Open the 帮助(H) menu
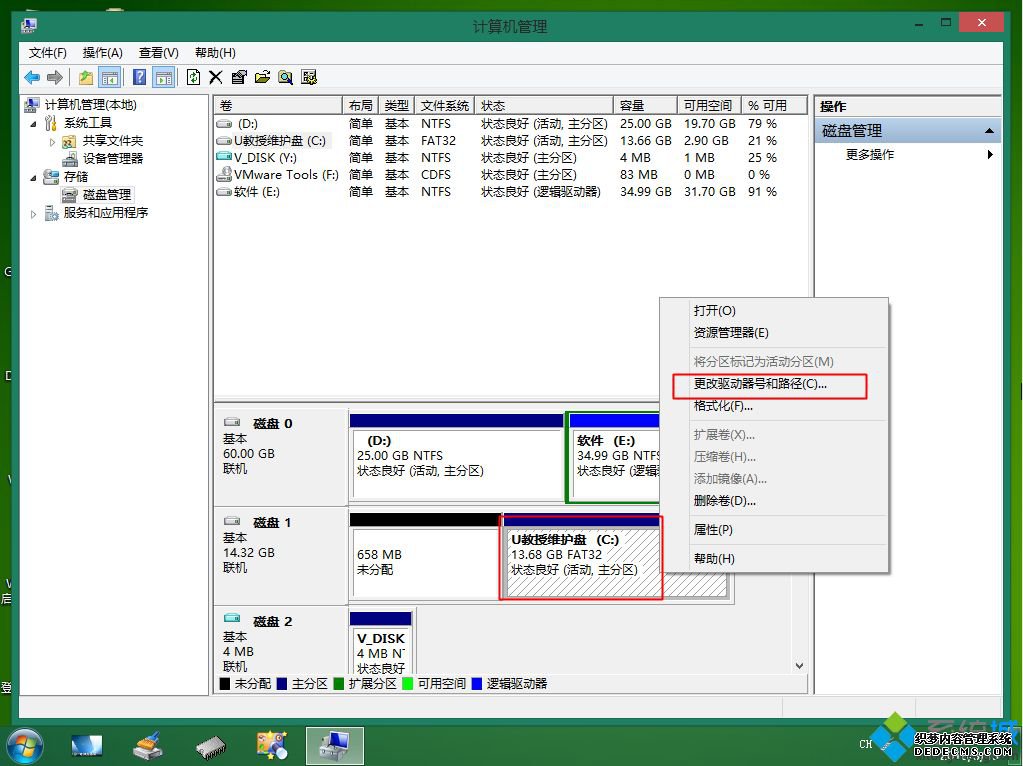 pos(215,53)
